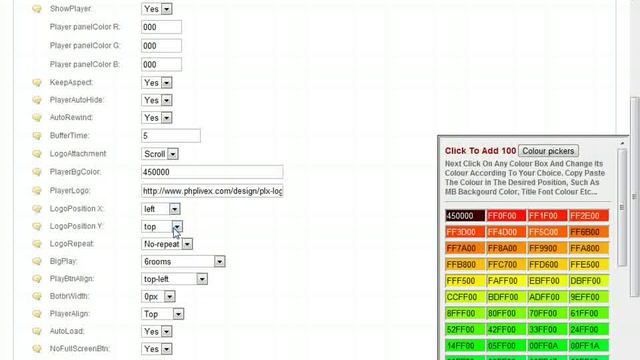The height and width of the screenshot is (360, 640).
Task: Select the 24FF00 colour box
Action: click(589, 330)
